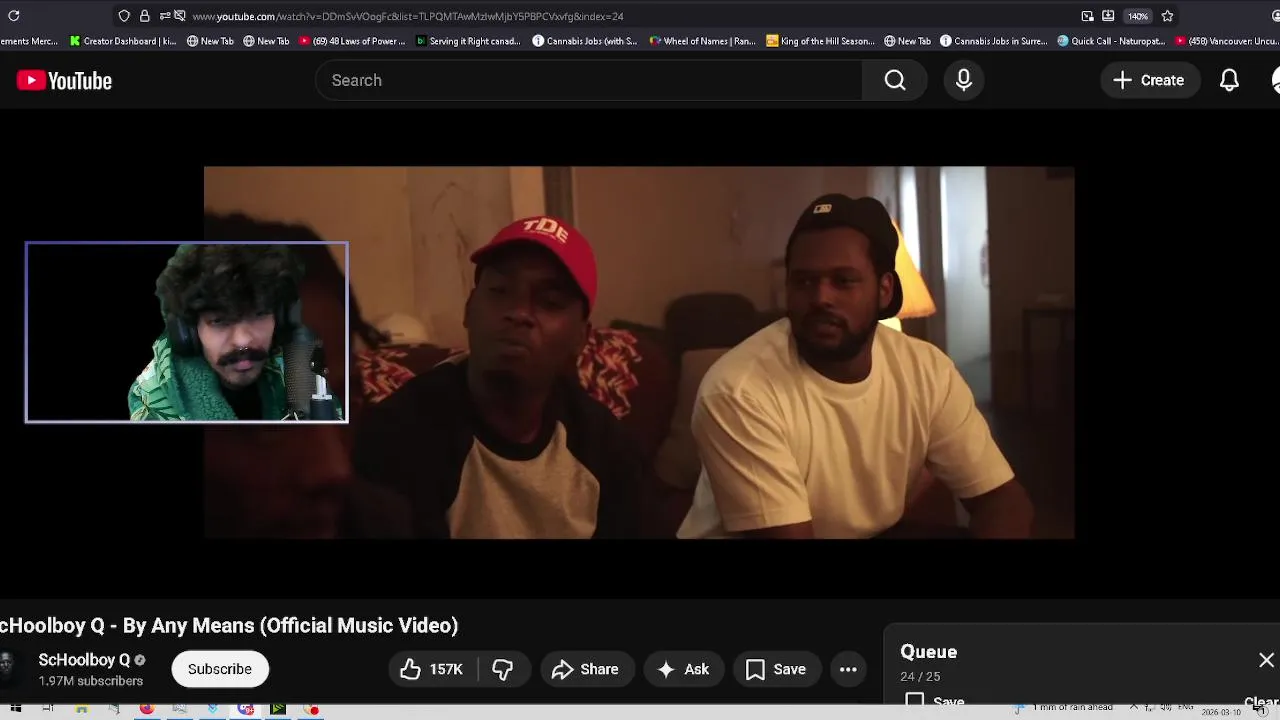1280x720 pixels.
Task: Open the Share dialog
Action: coord(586,669)
